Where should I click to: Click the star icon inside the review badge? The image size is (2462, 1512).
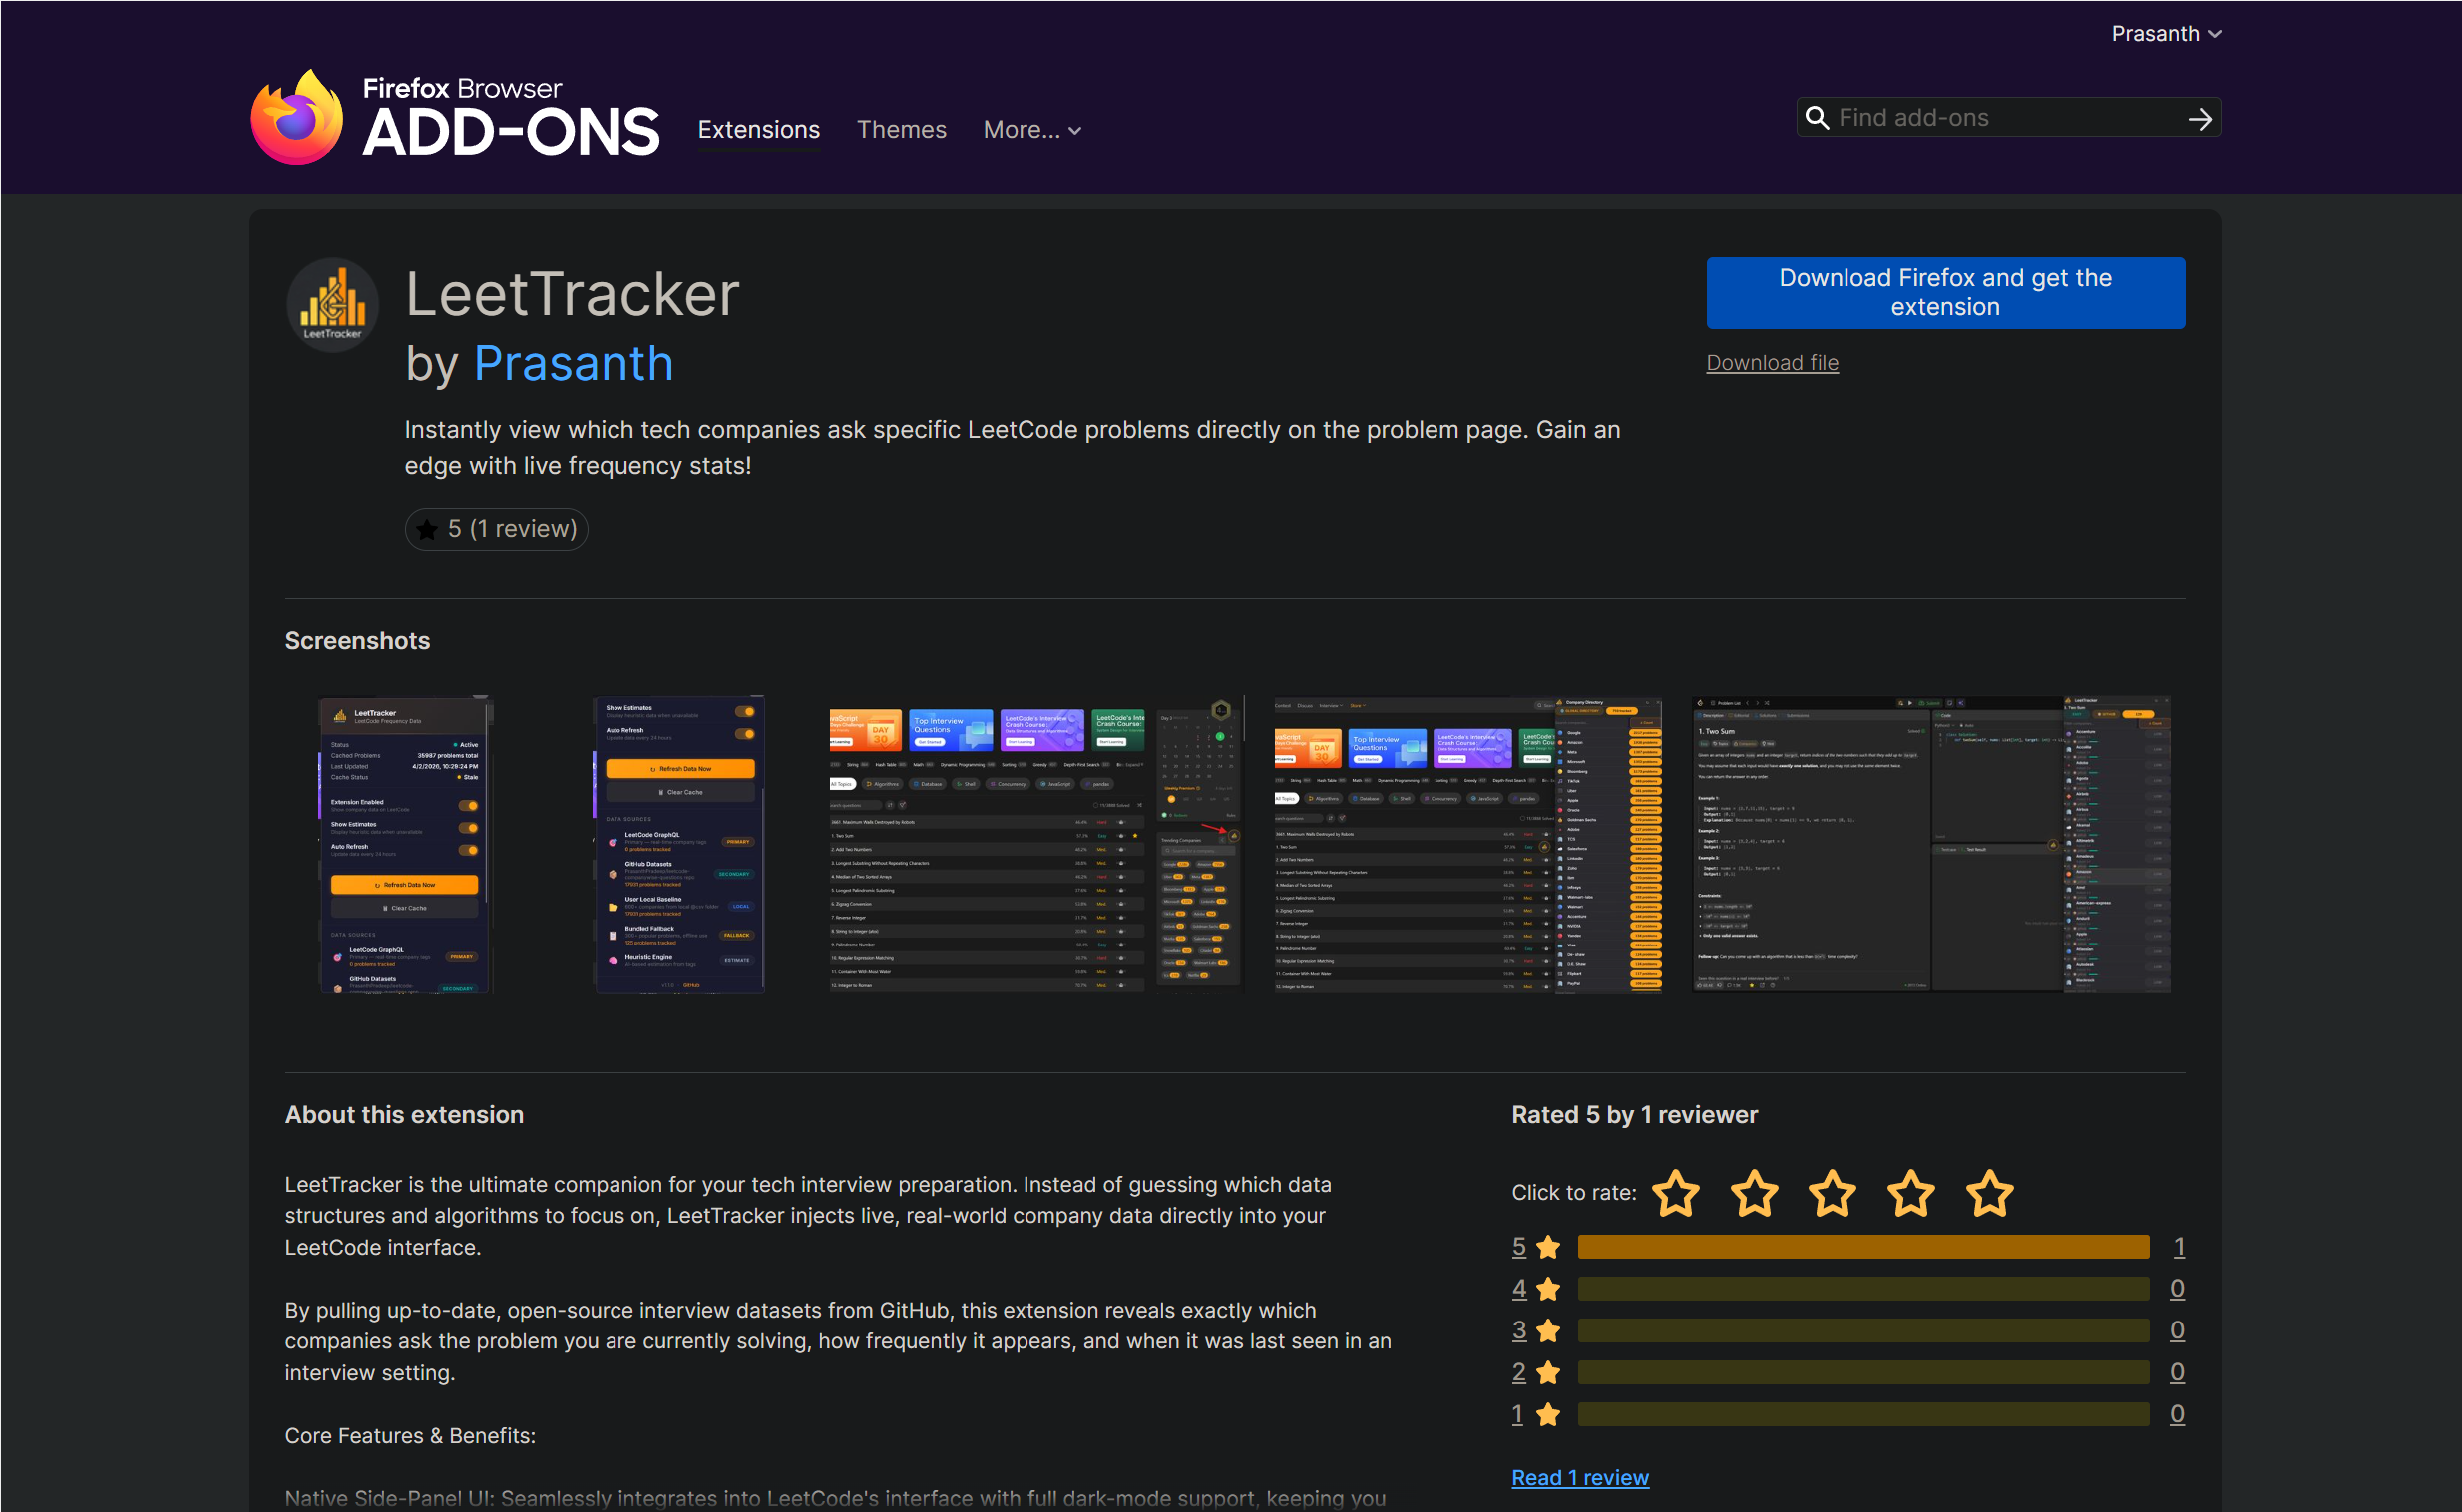pos(427,528)
